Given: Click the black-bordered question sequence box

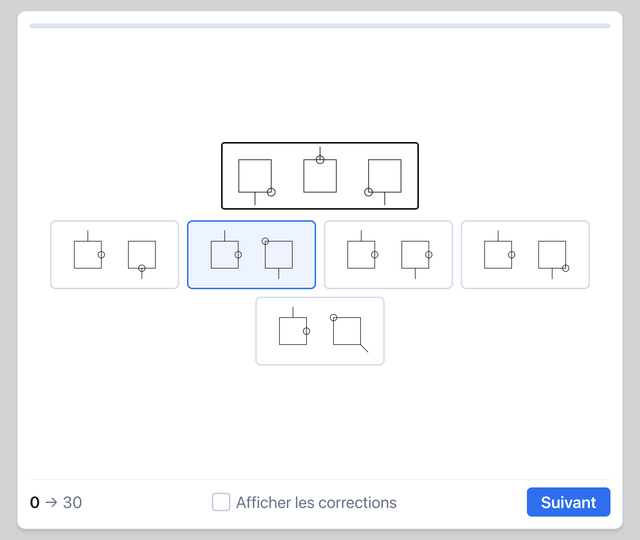Looking at the screenshot, I should [x=320, y=176].
